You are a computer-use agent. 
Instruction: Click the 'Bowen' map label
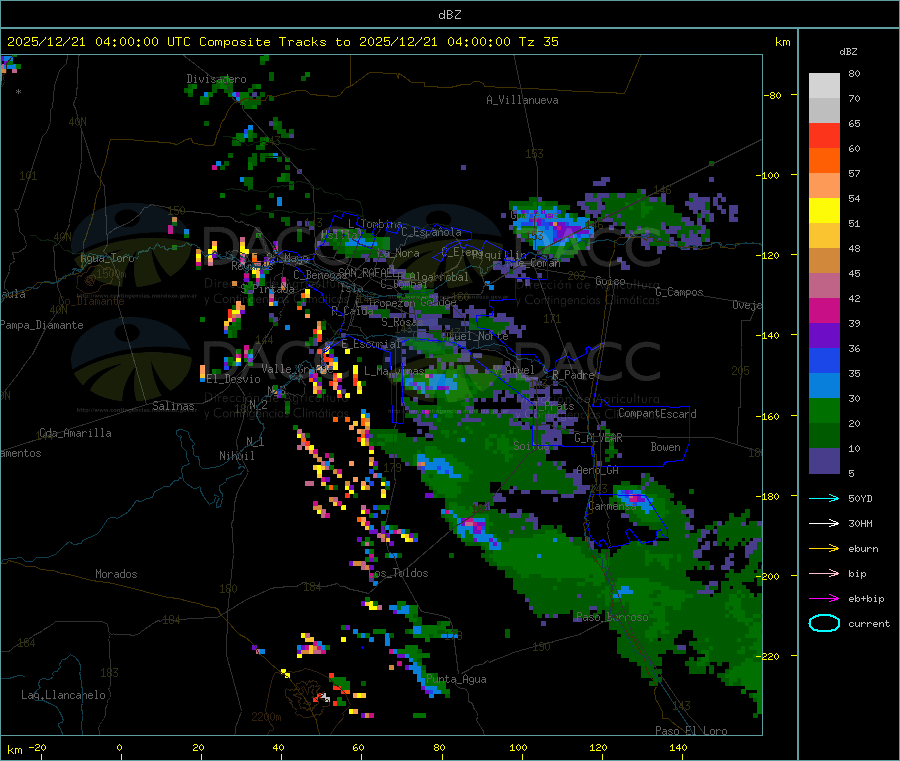(x=665, y=446)
